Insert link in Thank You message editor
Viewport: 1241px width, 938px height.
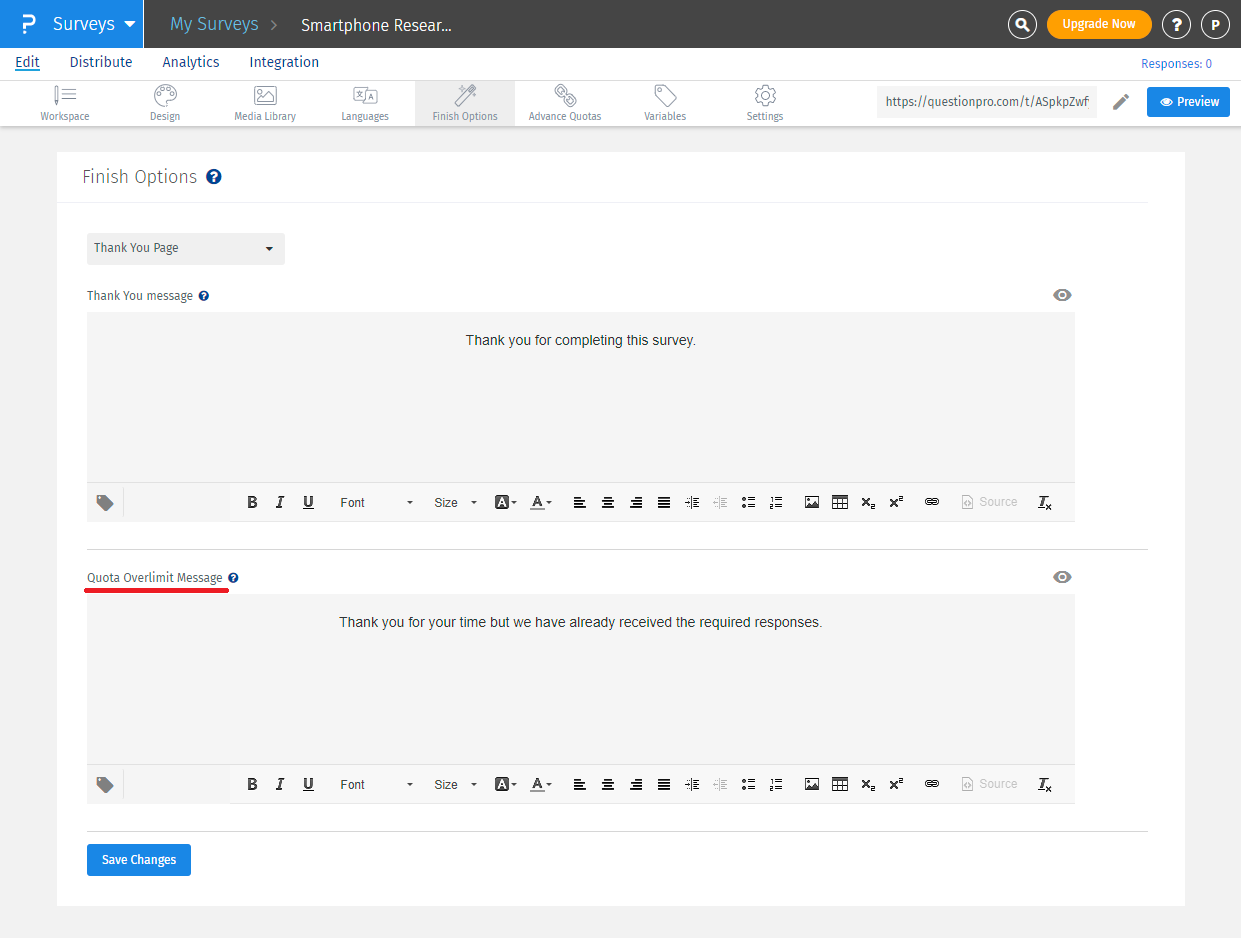[932, 502]
